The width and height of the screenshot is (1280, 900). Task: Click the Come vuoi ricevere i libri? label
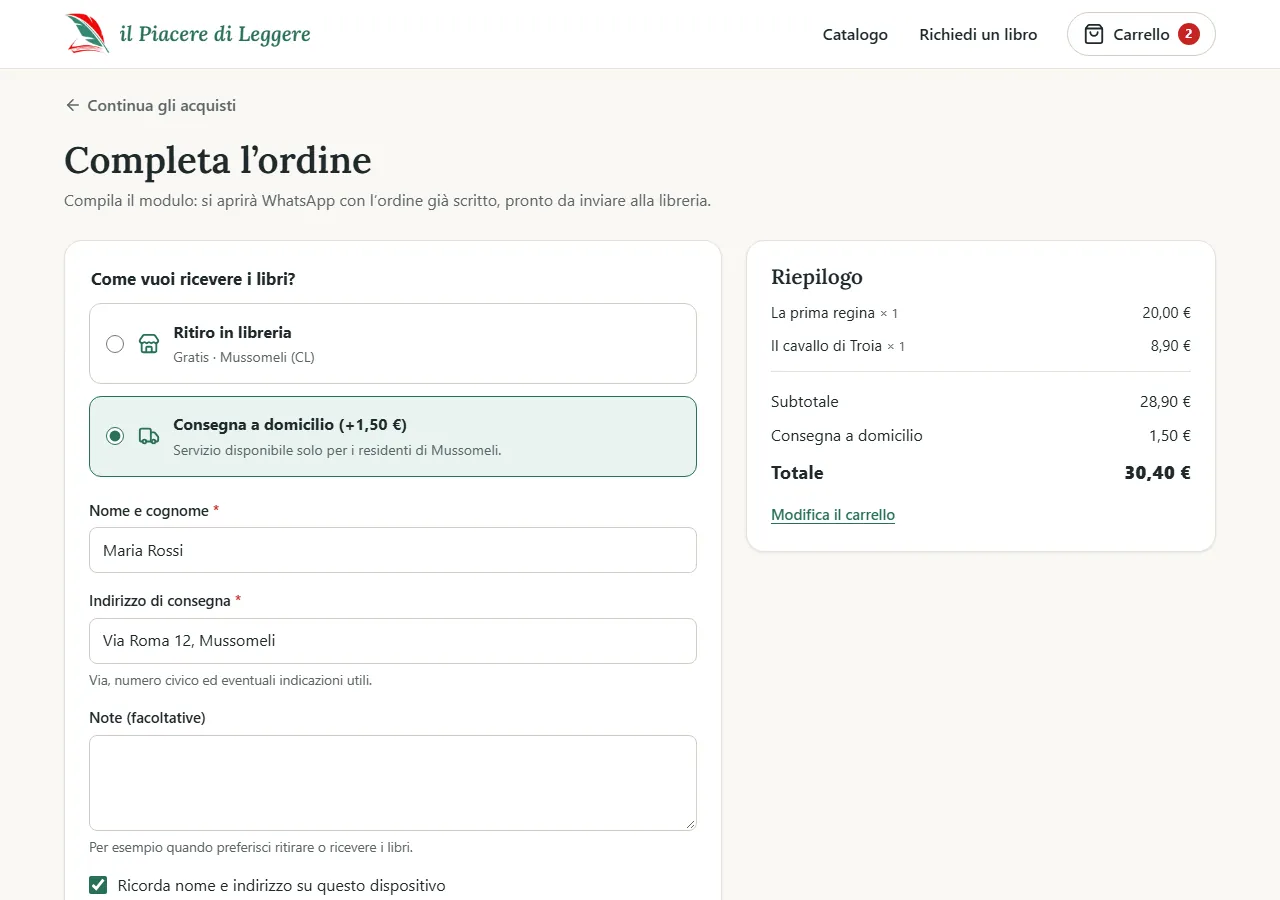point(193,279)
